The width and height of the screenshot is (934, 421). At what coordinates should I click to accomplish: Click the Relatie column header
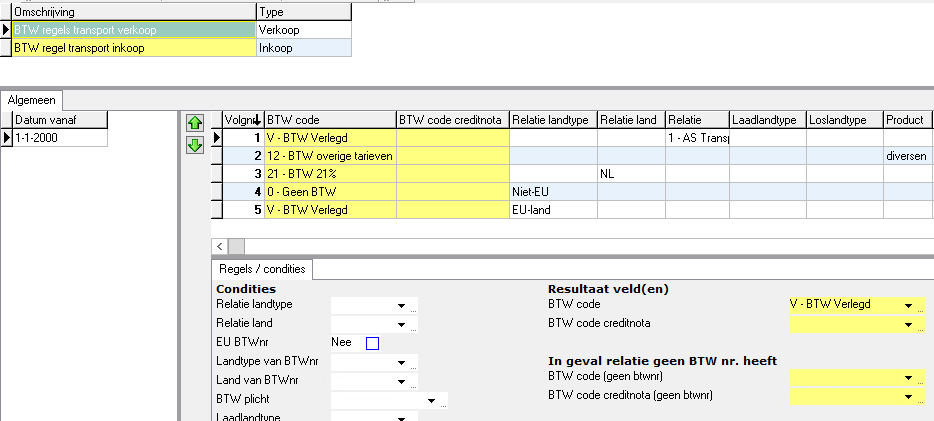[698, 120]
